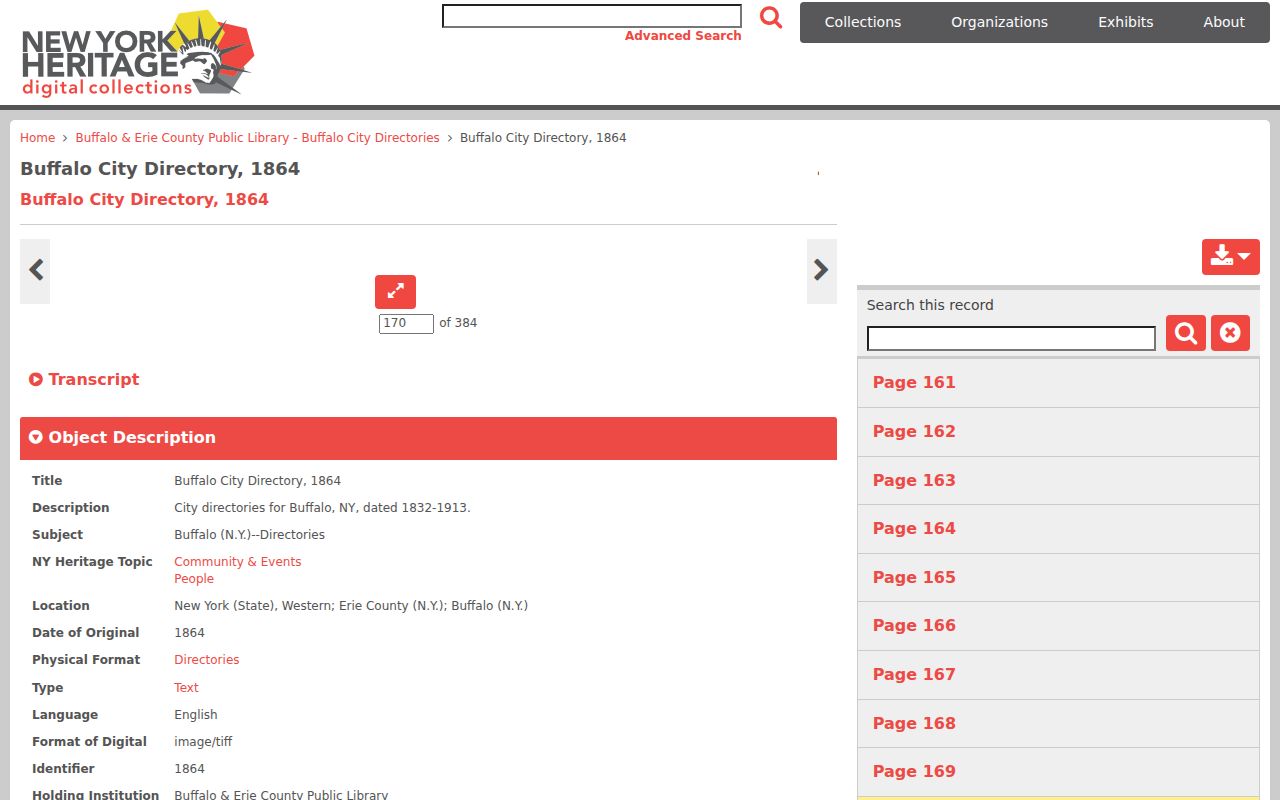Clear record search with the X button

coord(1230,333)
